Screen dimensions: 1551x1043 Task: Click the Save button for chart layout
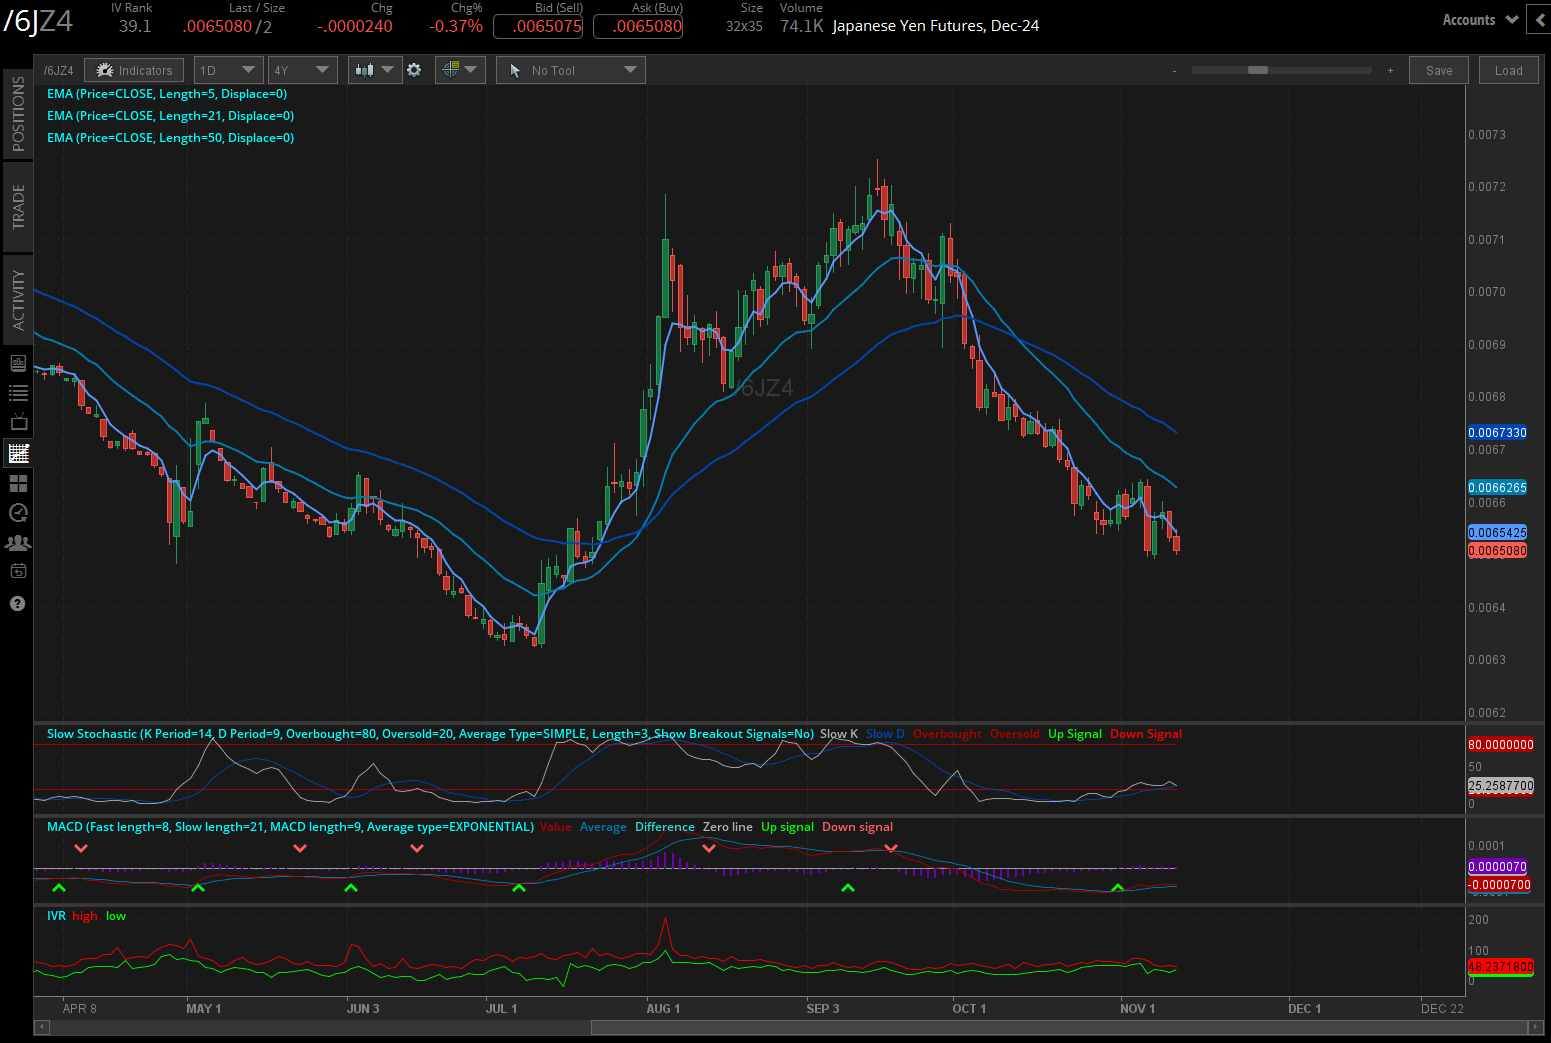[x=1438, y=70]
